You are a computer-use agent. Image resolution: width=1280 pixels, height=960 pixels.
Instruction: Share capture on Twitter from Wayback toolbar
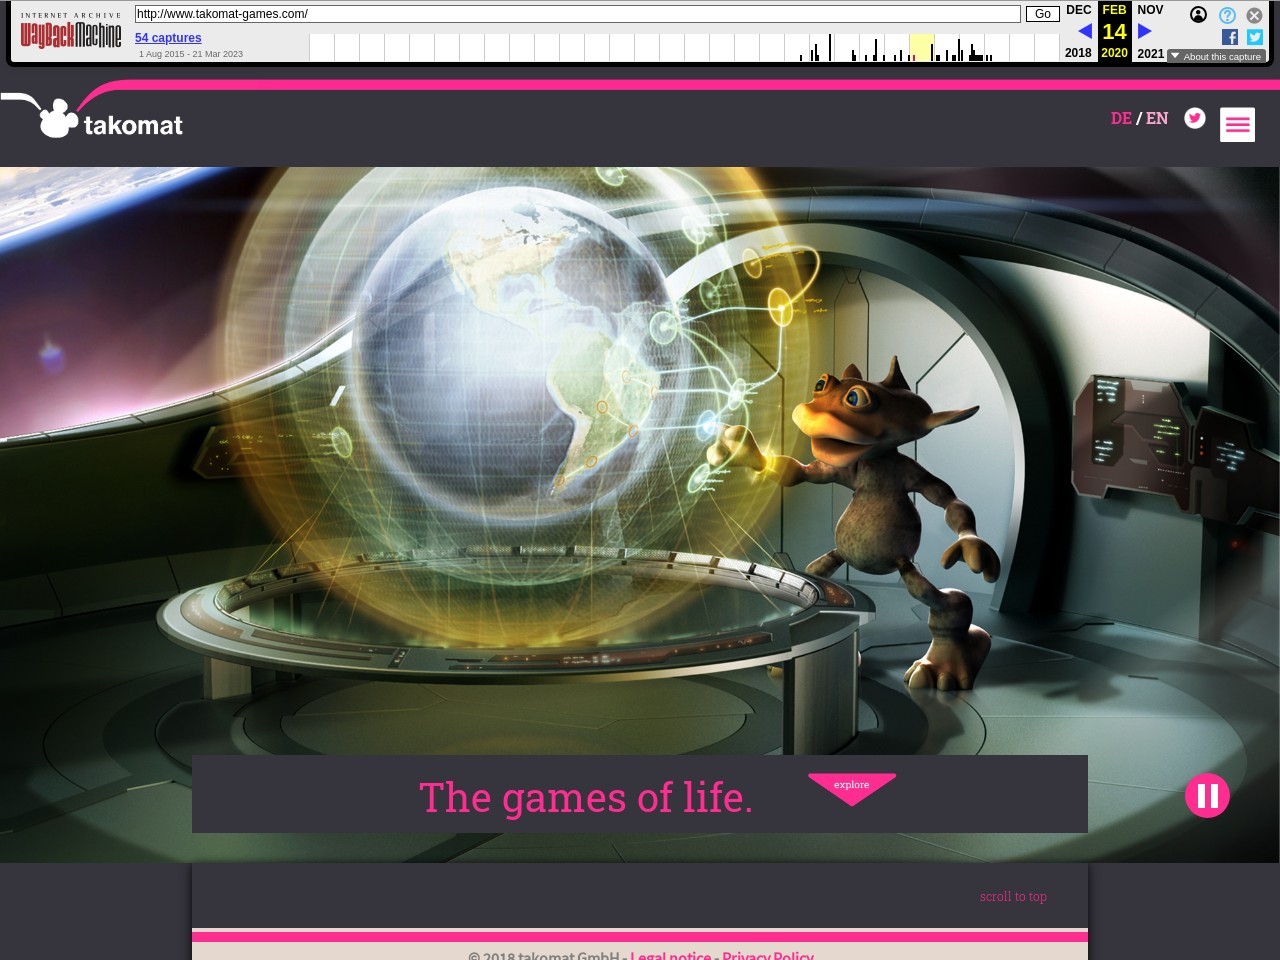click(1255, 37)
